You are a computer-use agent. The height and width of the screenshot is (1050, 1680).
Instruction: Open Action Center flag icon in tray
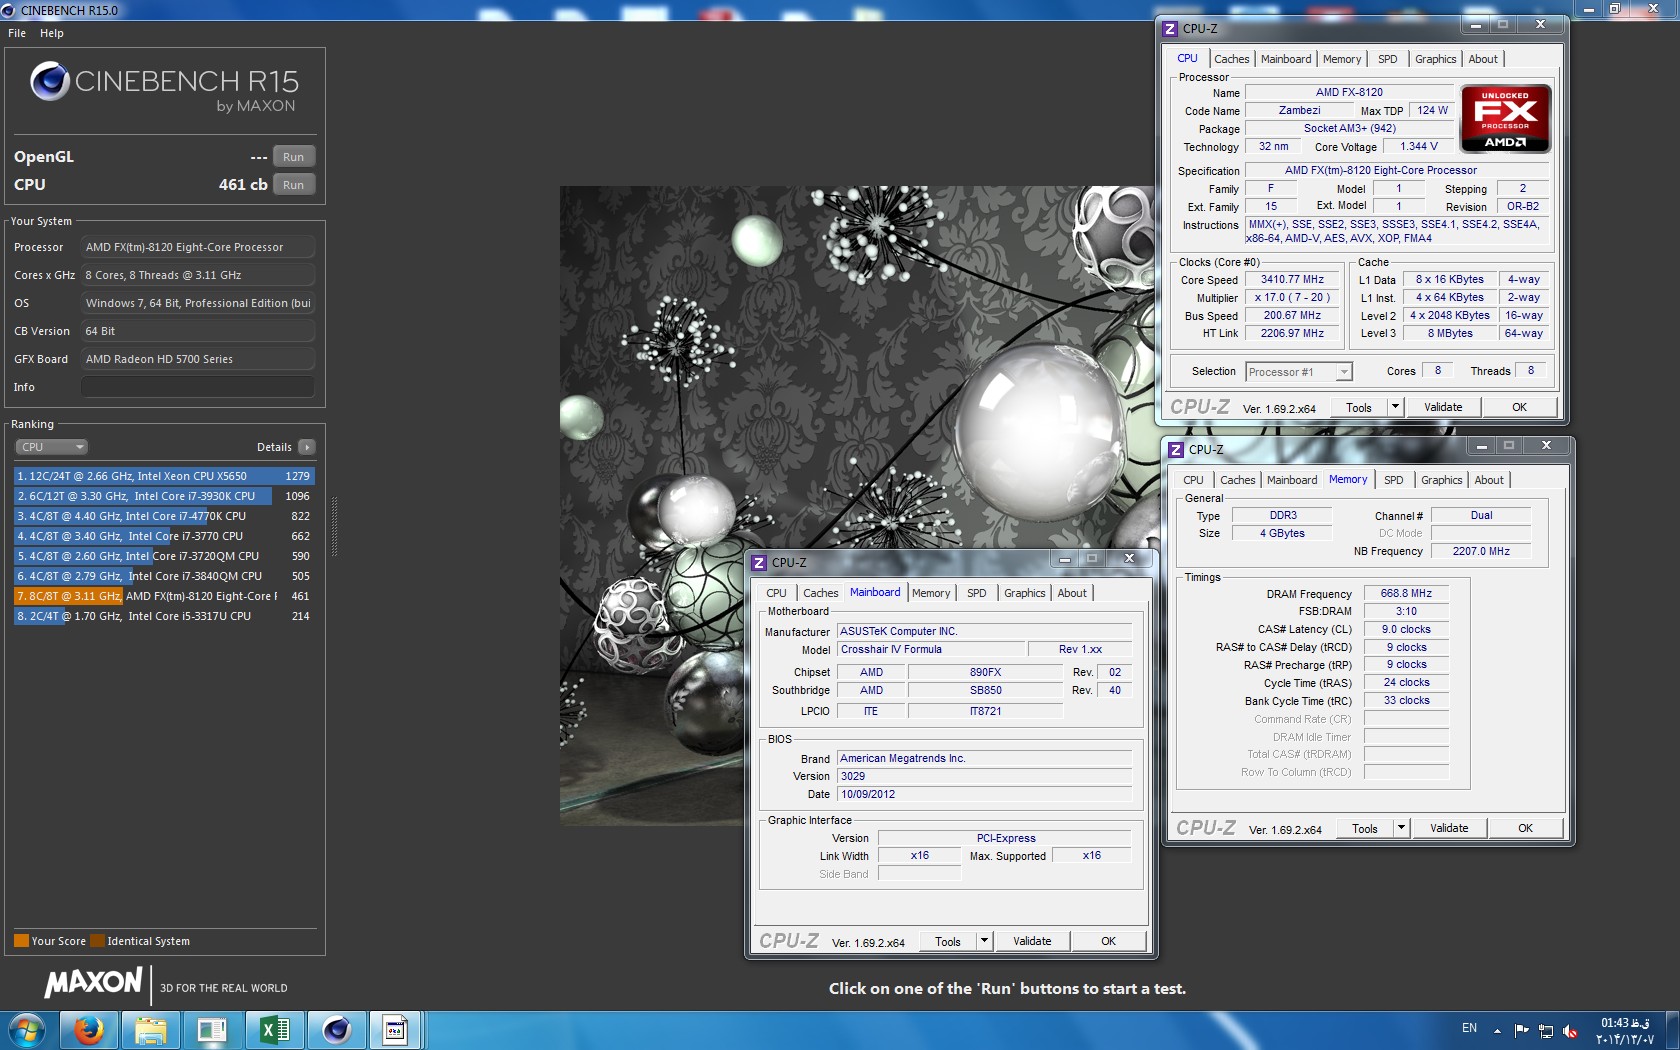pos(1521,1030)
